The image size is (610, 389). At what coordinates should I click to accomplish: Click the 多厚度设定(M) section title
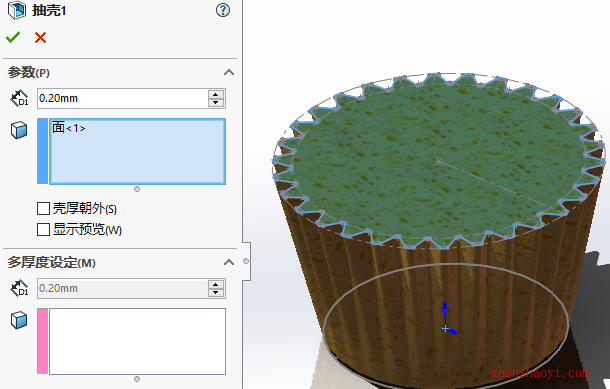[51, 263]
